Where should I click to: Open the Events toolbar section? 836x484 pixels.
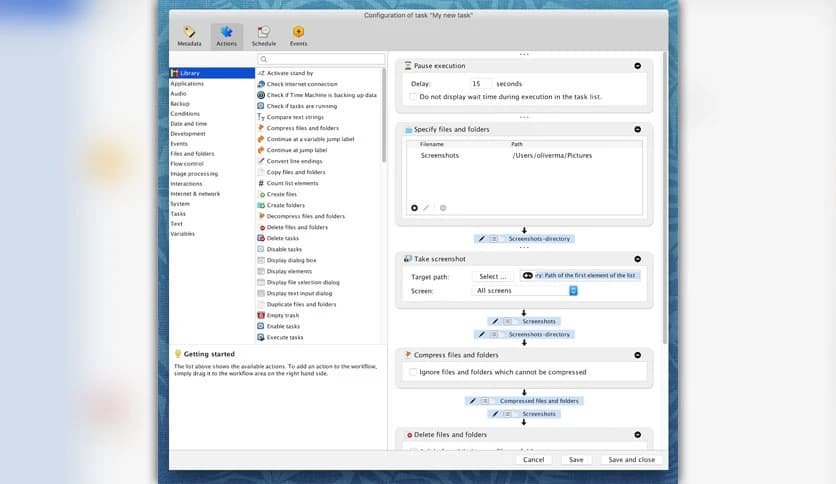point(298,36)
